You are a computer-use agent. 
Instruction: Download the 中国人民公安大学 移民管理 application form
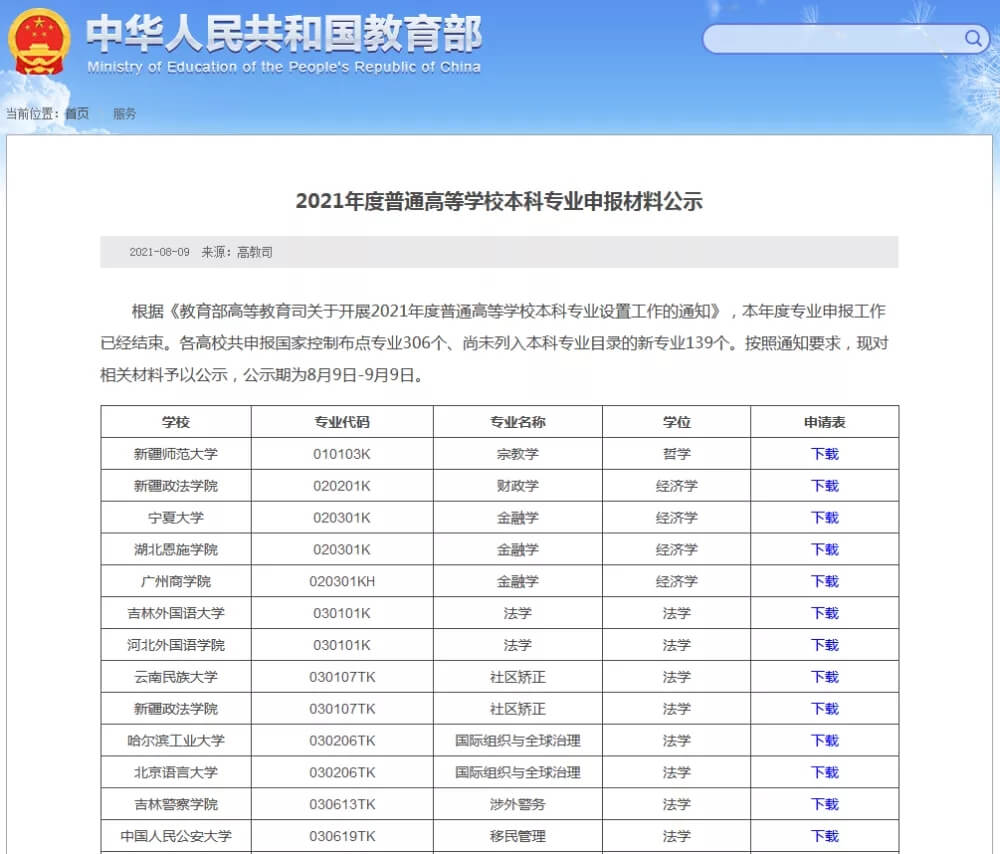click(824, 836)
